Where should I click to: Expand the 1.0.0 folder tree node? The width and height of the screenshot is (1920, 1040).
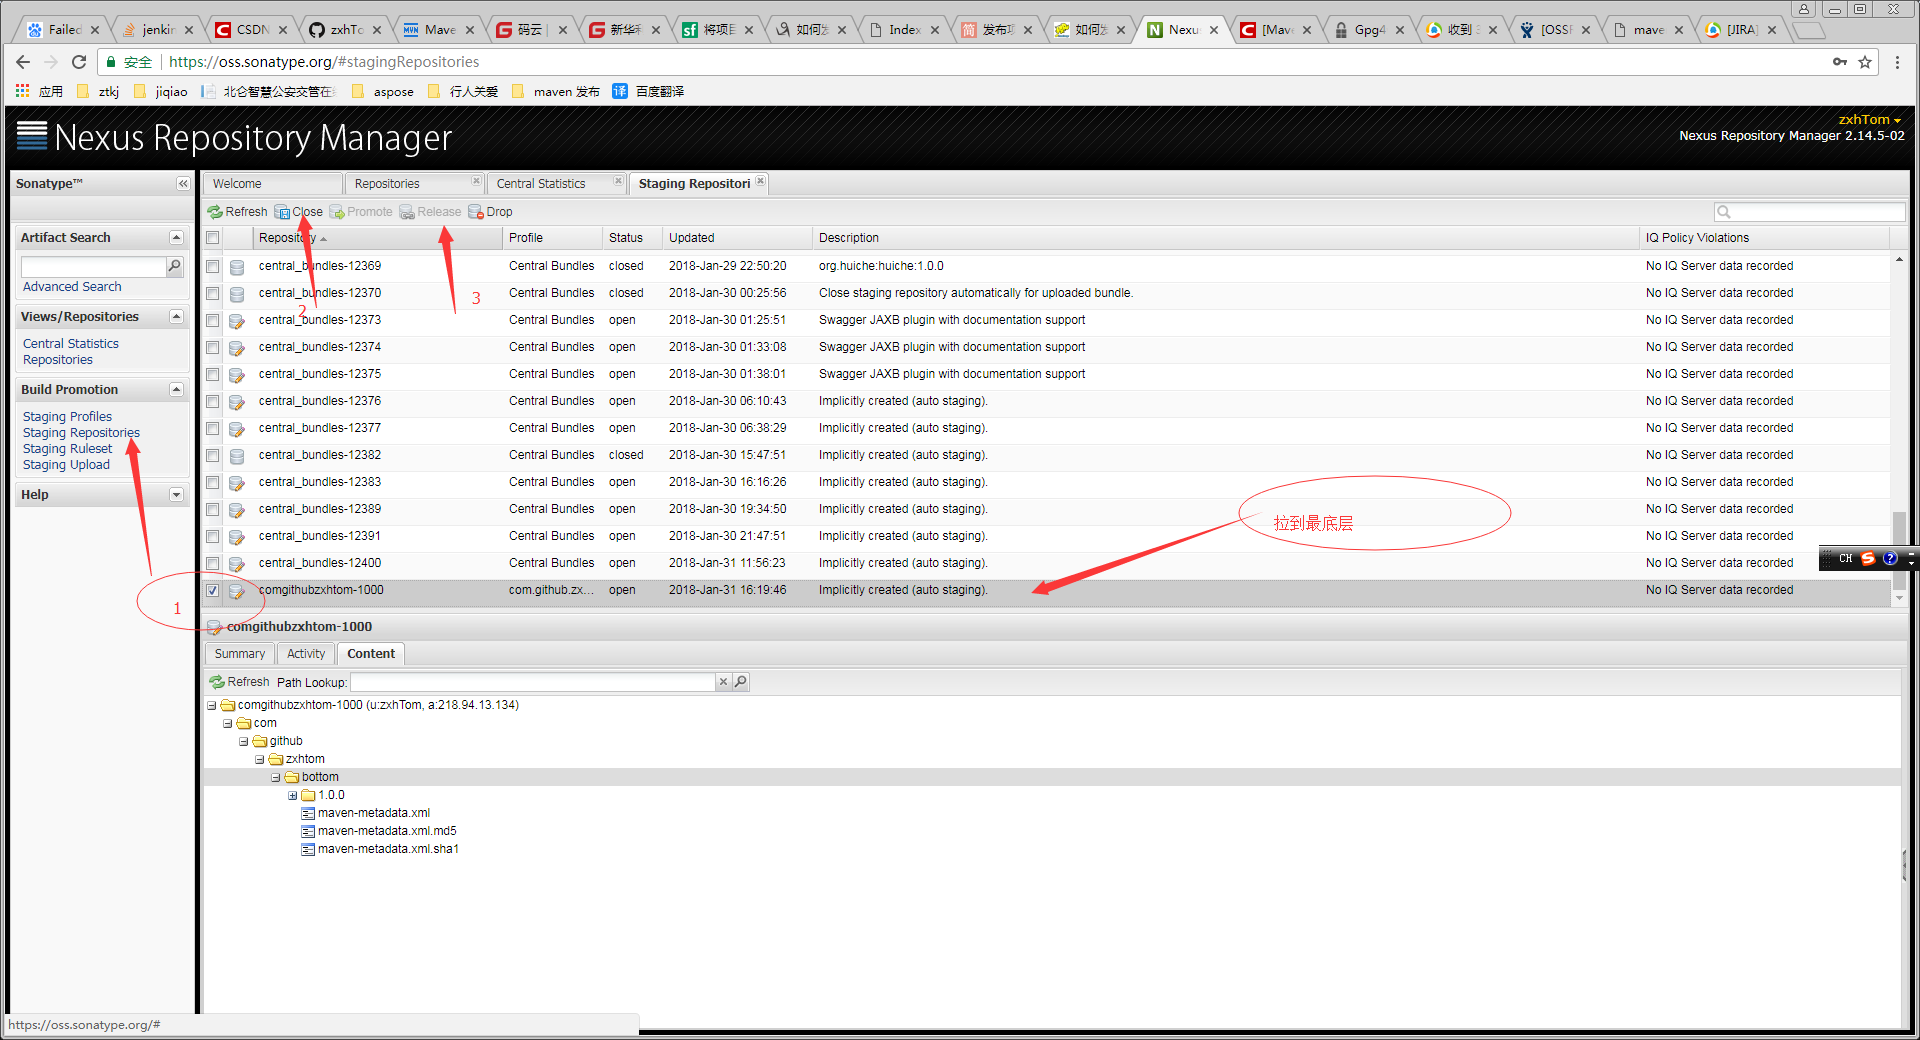click(x=292, y=796)
